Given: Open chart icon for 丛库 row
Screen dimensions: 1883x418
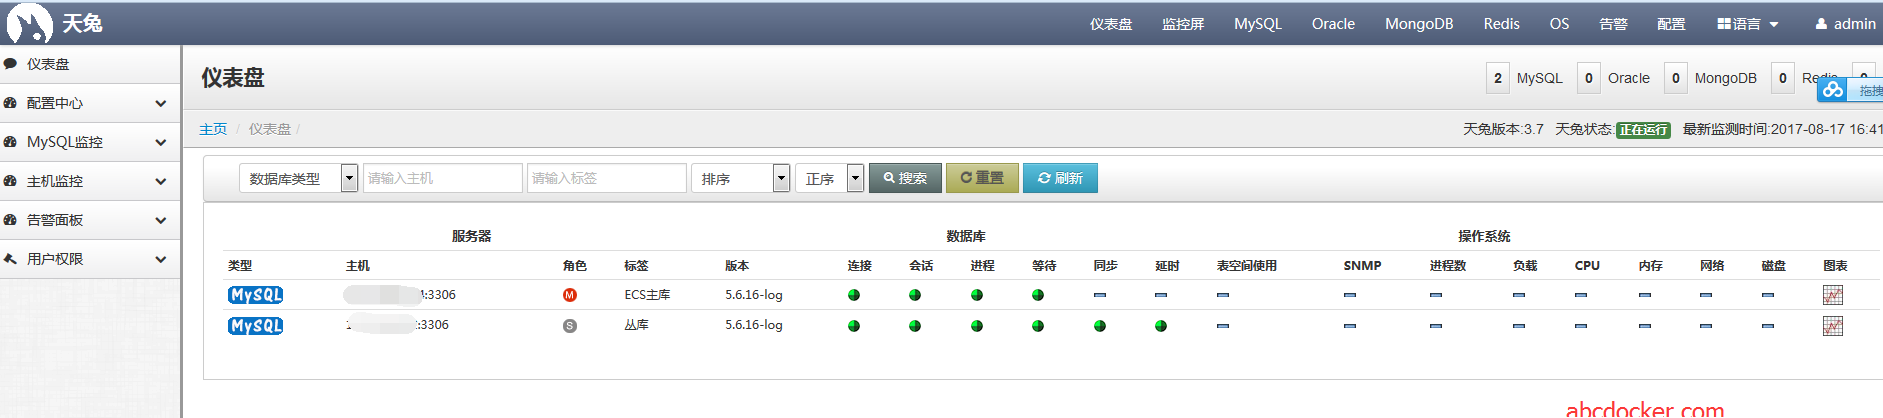Looking at the screenshot, I should click(1832, 326).
